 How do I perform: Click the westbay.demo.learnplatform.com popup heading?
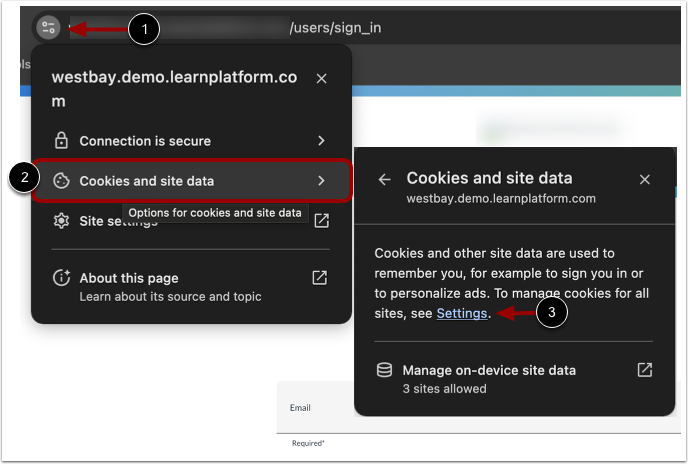174,89
